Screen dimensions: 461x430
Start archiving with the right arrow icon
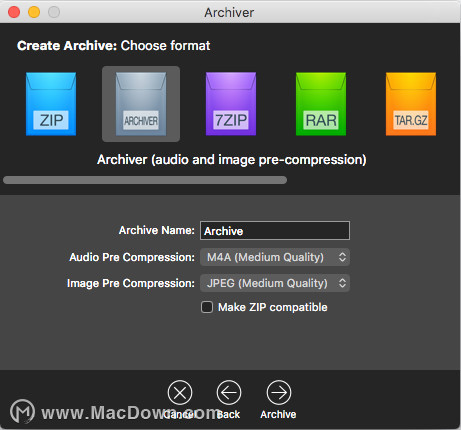[279, 393]
